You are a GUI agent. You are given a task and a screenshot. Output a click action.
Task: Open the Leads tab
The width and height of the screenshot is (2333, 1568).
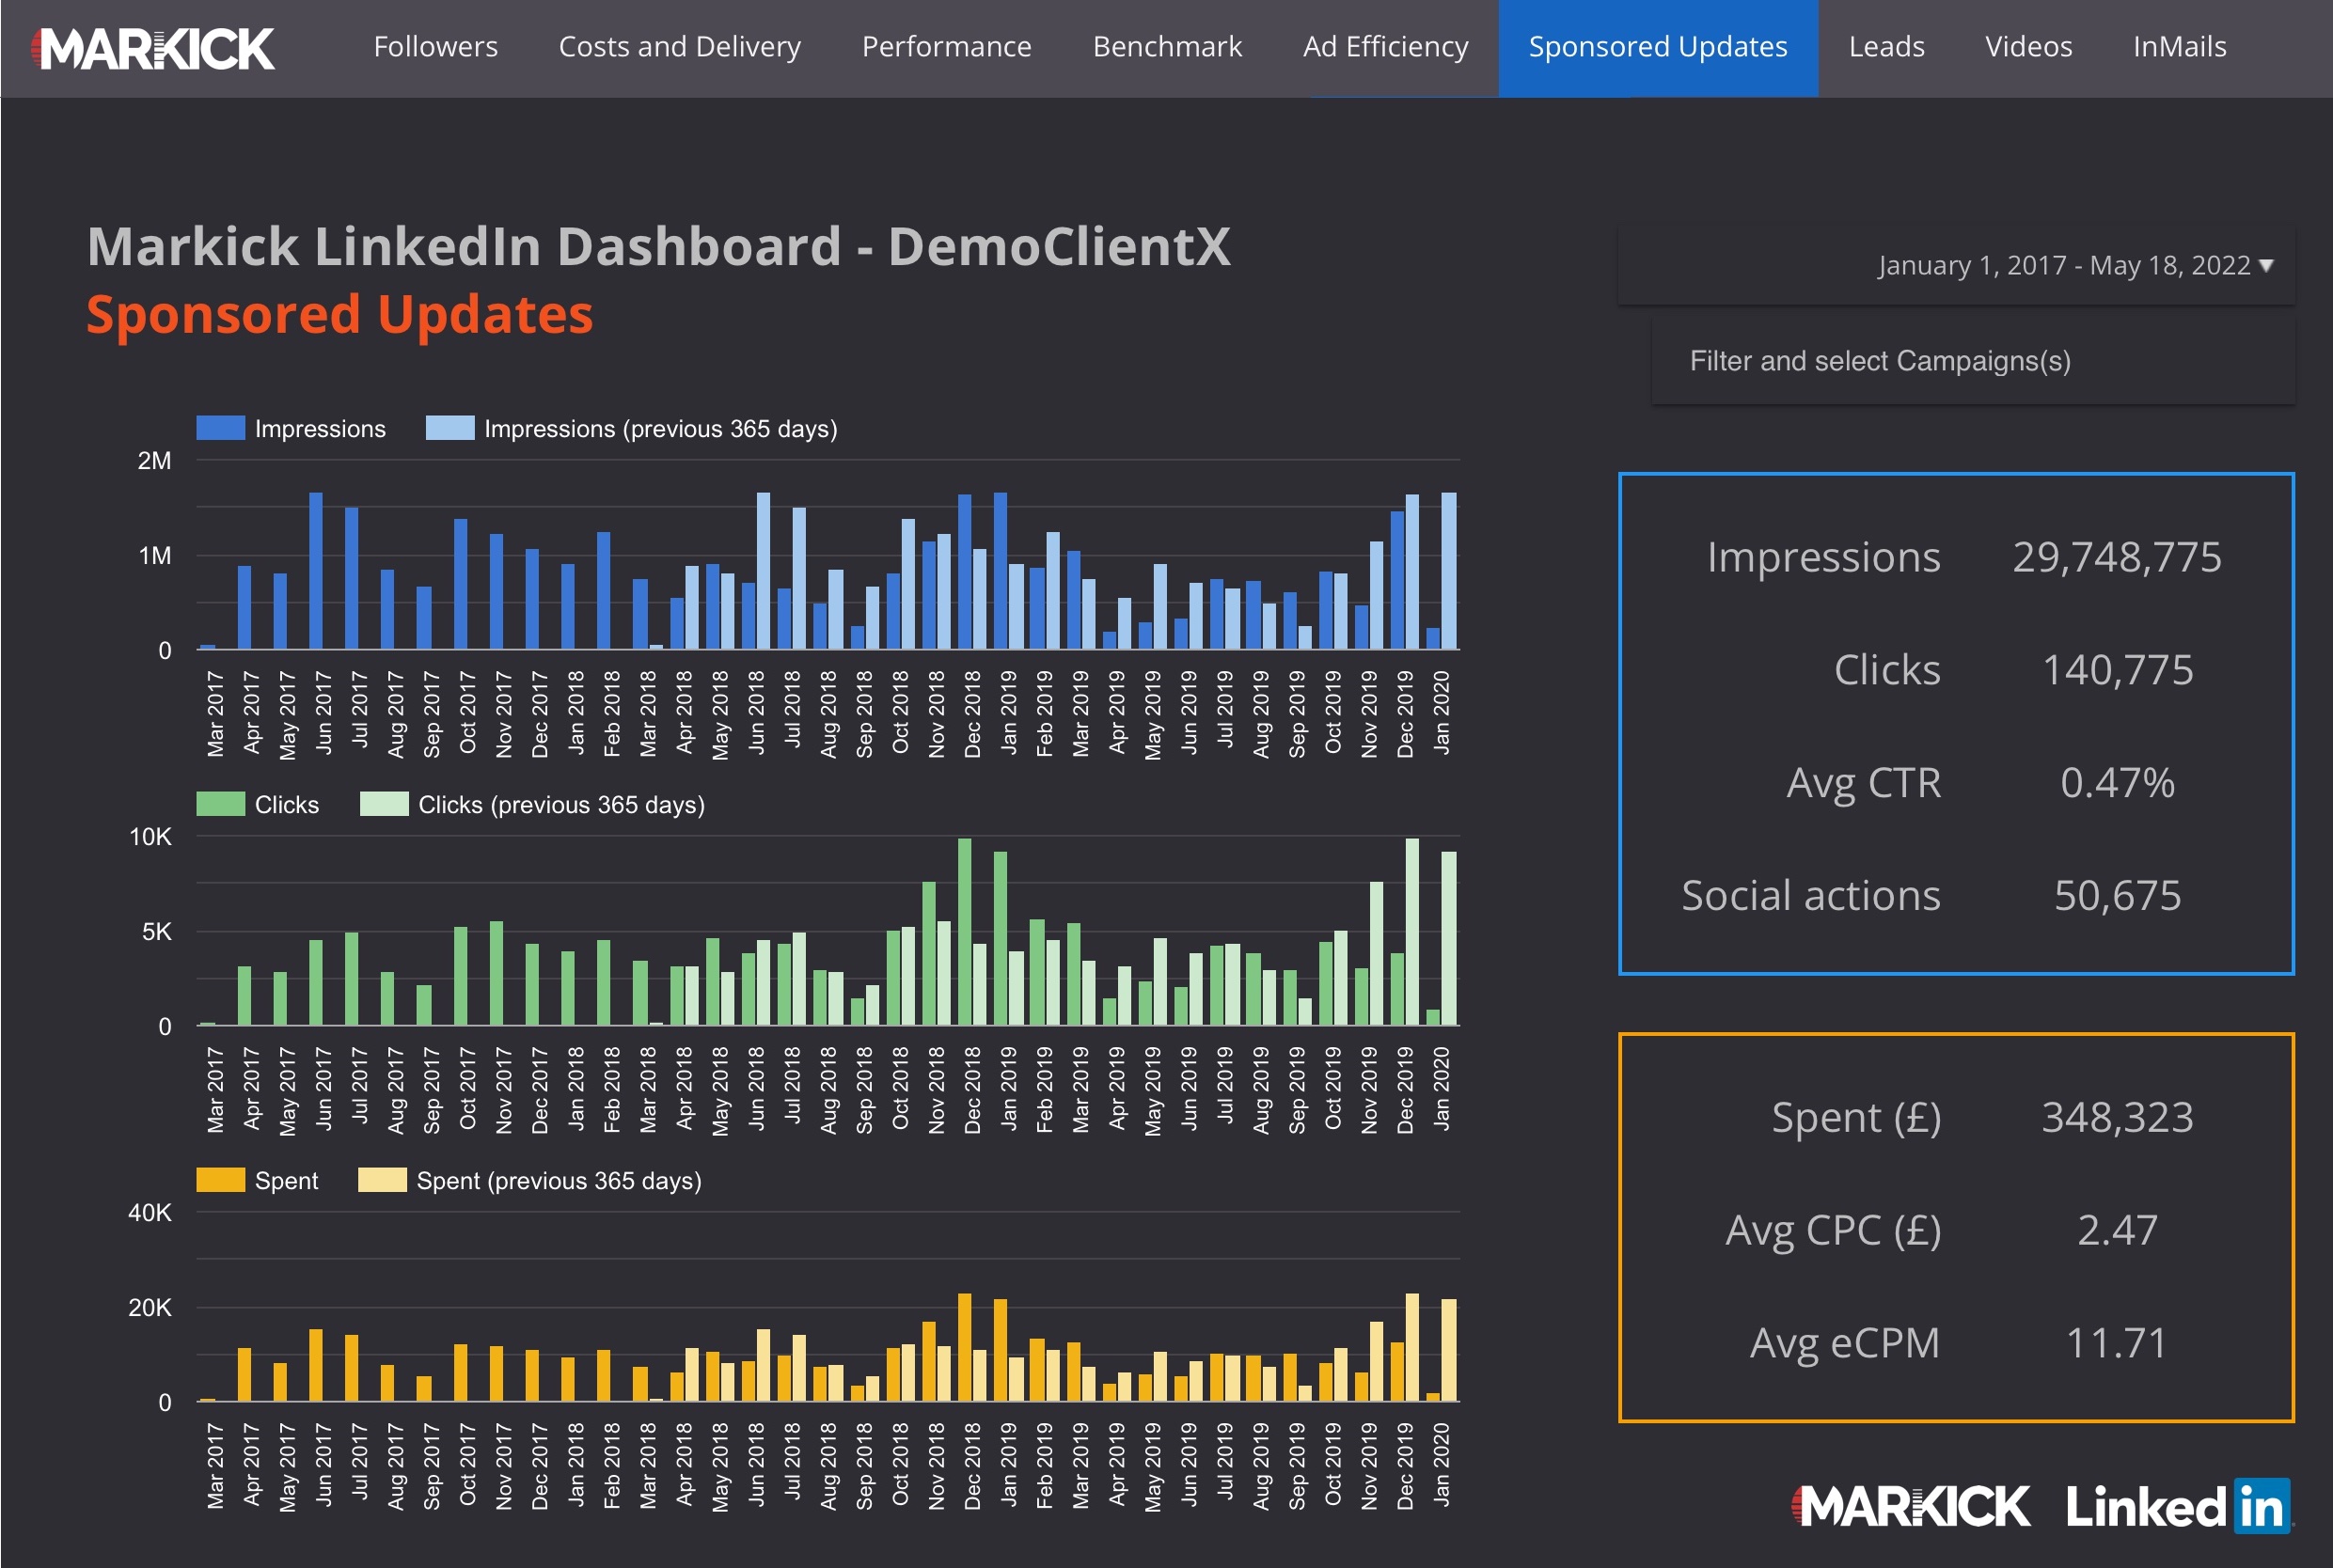click(x=1886, y=47)
